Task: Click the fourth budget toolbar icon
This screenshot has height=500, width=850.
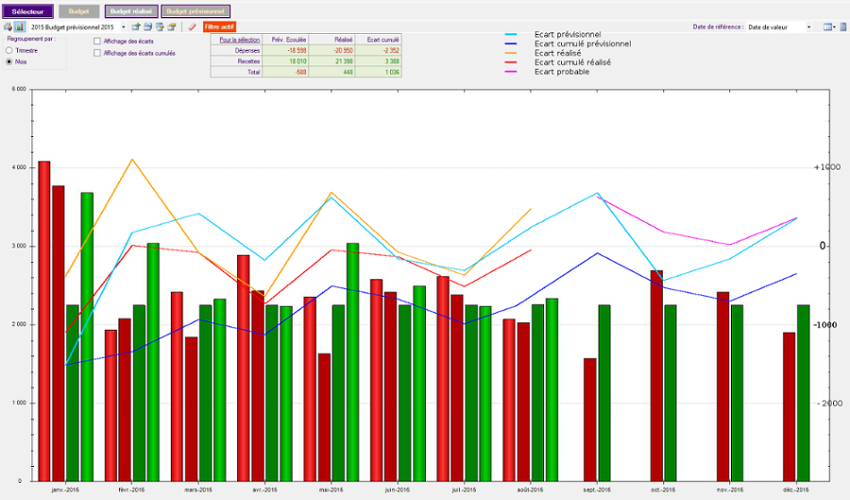Action: 171,27
